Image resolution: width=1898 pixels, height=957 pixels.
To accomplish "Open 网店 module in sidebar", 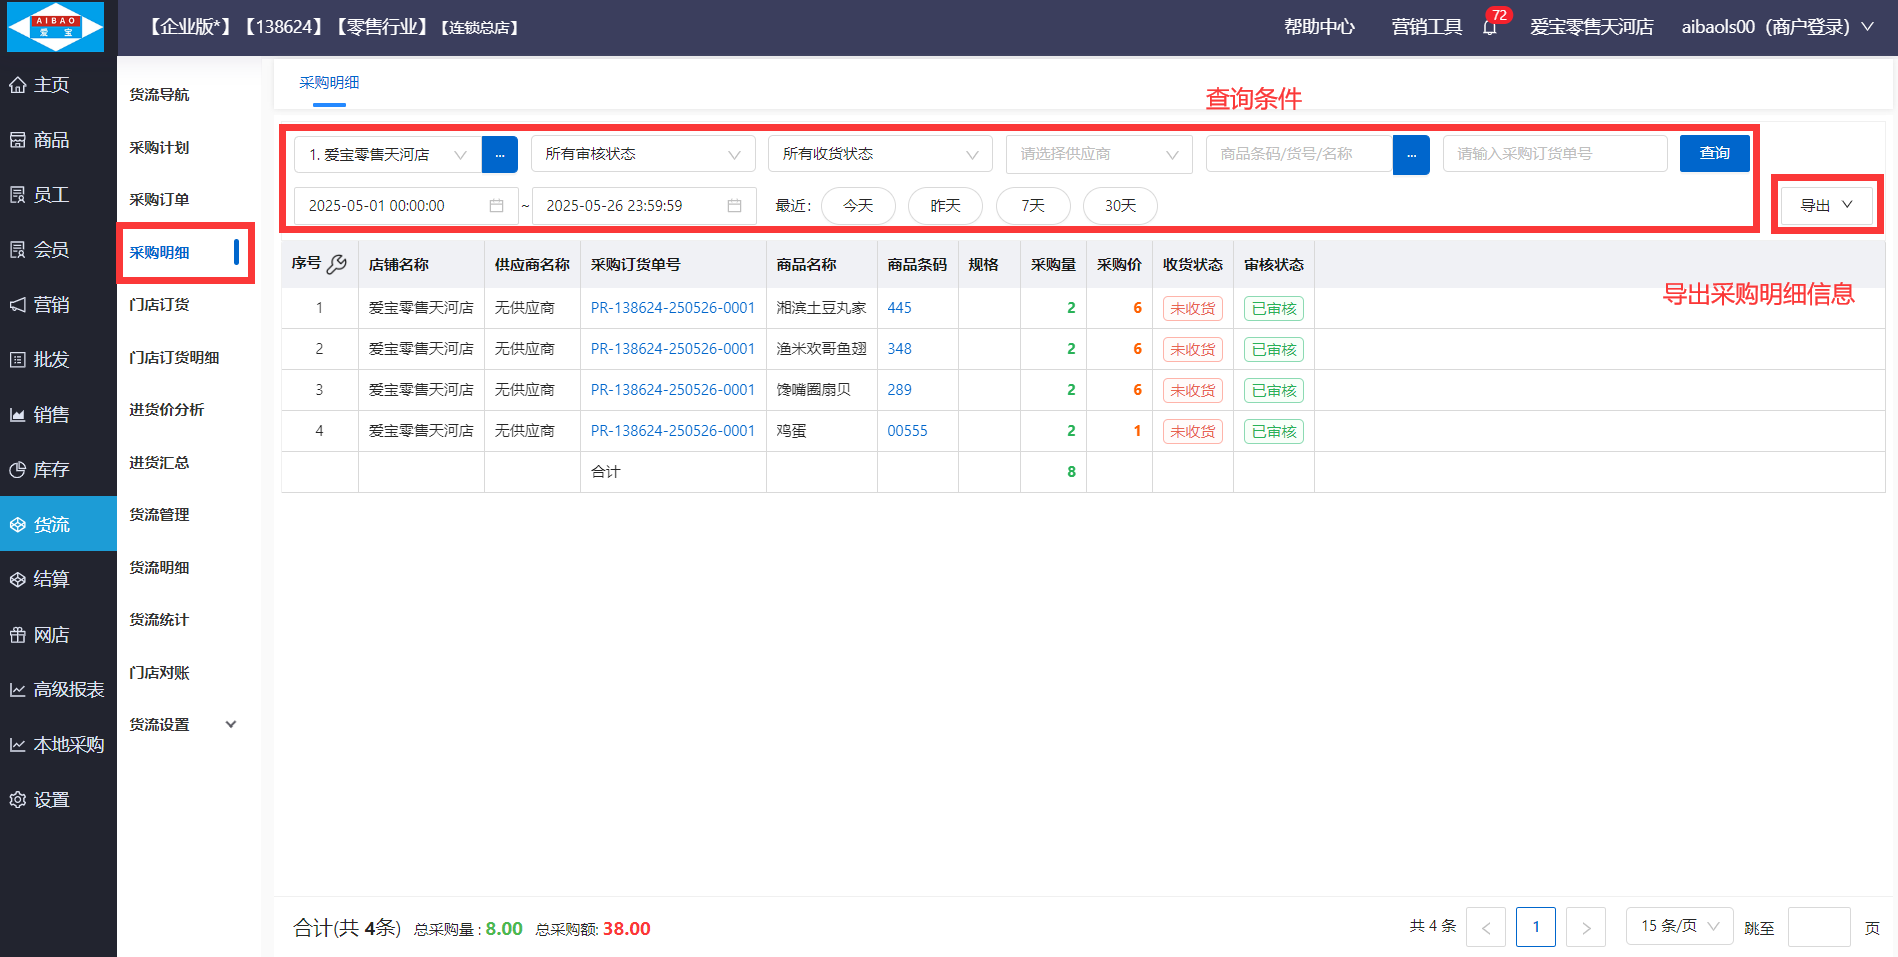I will point(58,635).
